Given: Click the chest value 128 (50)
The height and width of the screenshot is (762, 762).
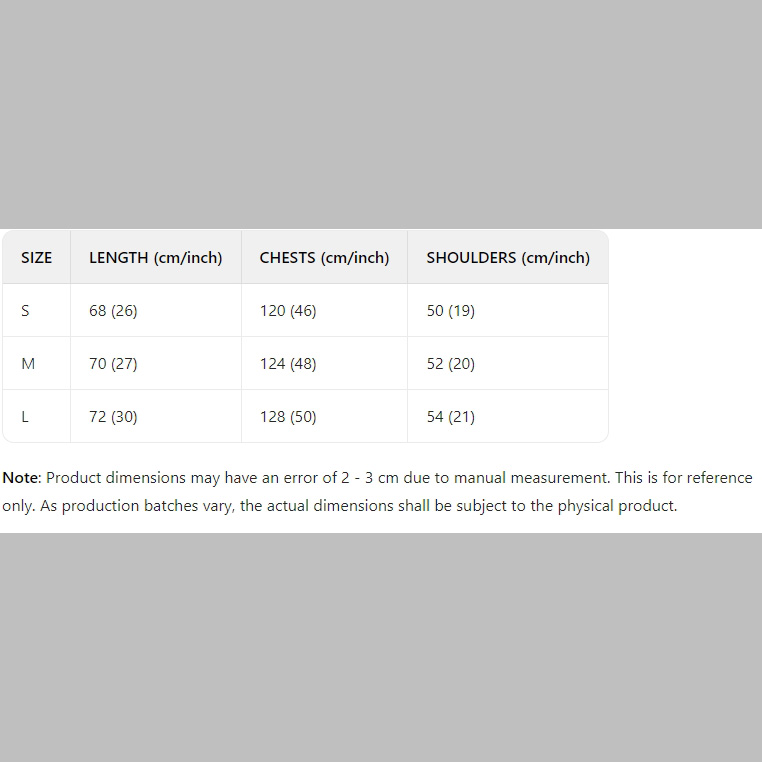Looking at the screenshot, I should pyautogui.click(x=288, y=417).
